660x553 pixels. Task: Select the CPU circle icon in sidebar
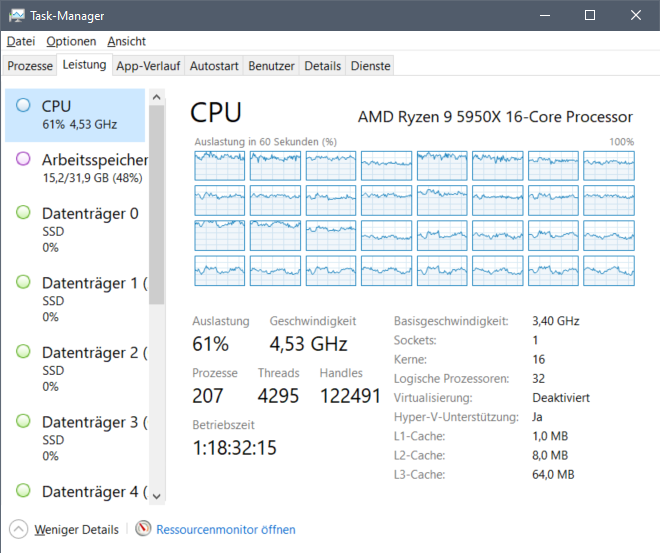click(23, 105)
